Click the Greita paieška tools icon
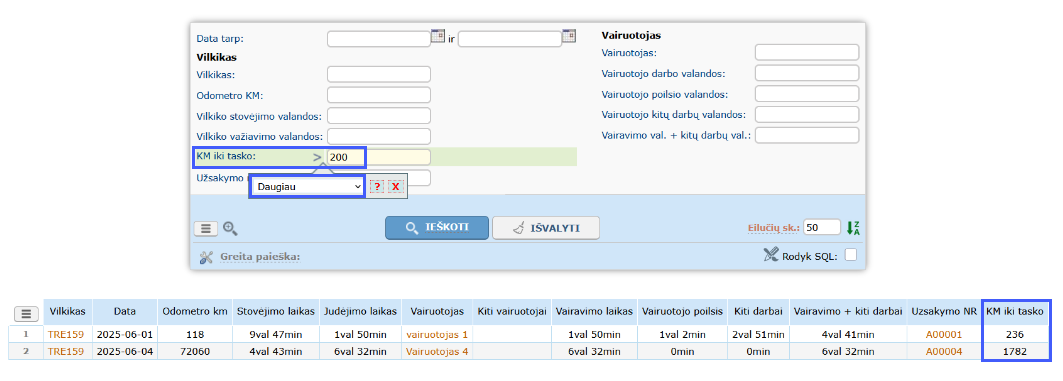Screen dimensions: 1063x381 (206, 257)
